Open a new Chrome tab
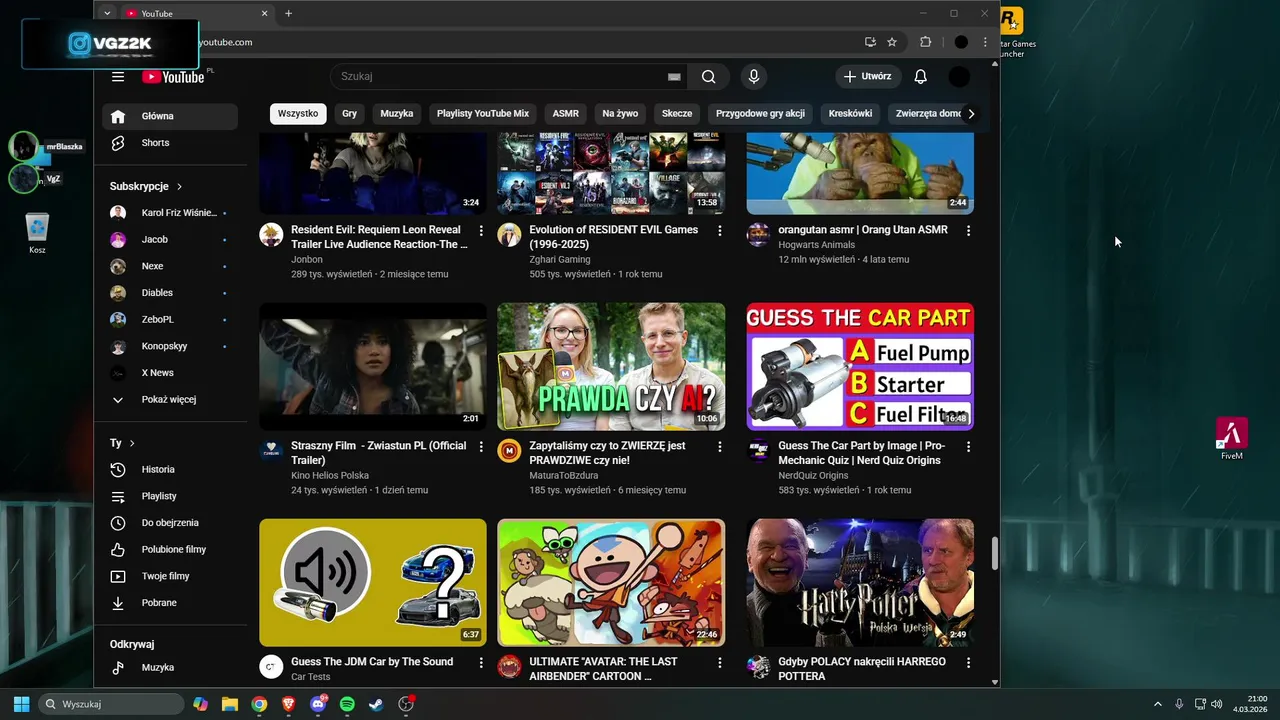 [289, 13]
